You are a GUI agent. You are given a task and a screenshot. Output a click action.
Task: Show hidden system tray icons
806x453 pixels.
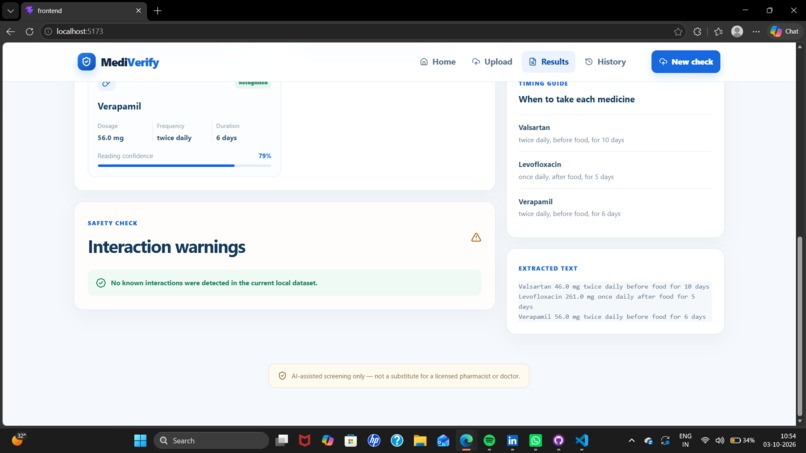point(632,441)
